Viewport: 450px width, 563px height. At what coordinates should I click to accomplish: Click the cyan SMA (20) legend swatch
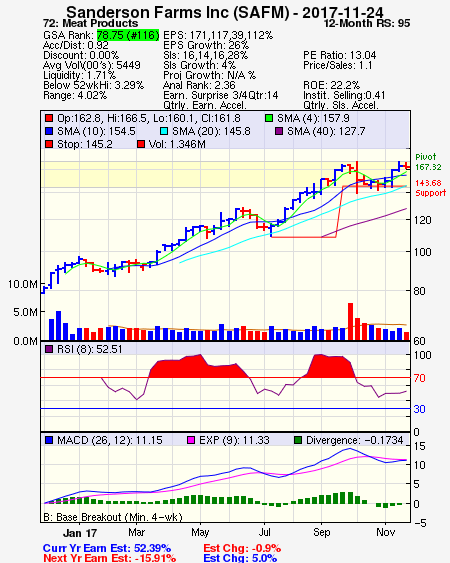click(164, 131)
